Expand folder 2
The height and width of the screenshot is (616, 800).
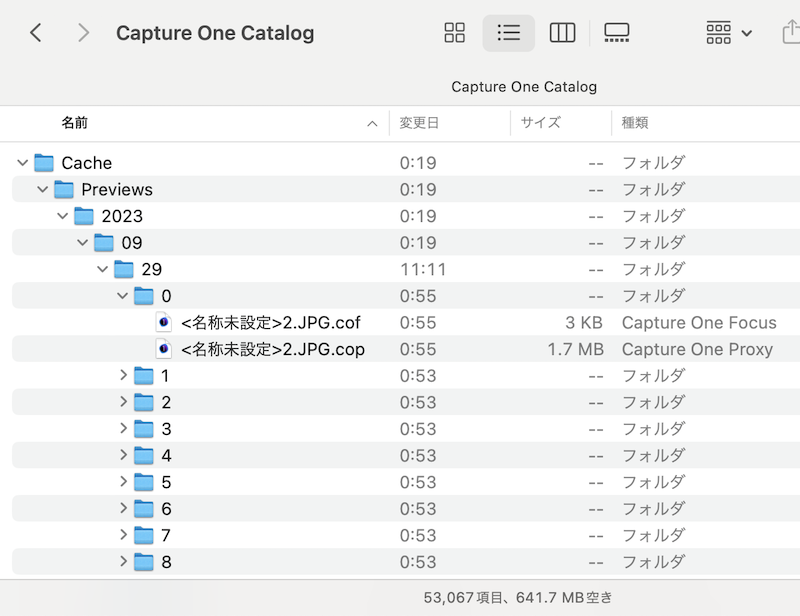pyautogui.click(x=123, y=402)
